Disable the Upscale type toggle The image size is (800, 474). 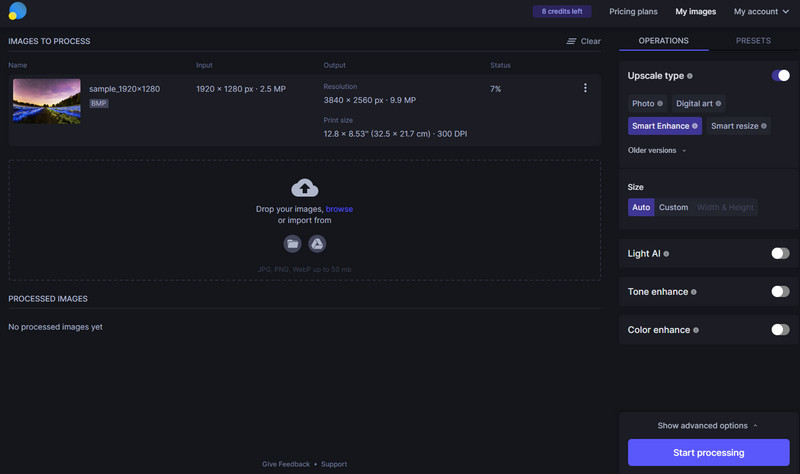pos(780,76)
